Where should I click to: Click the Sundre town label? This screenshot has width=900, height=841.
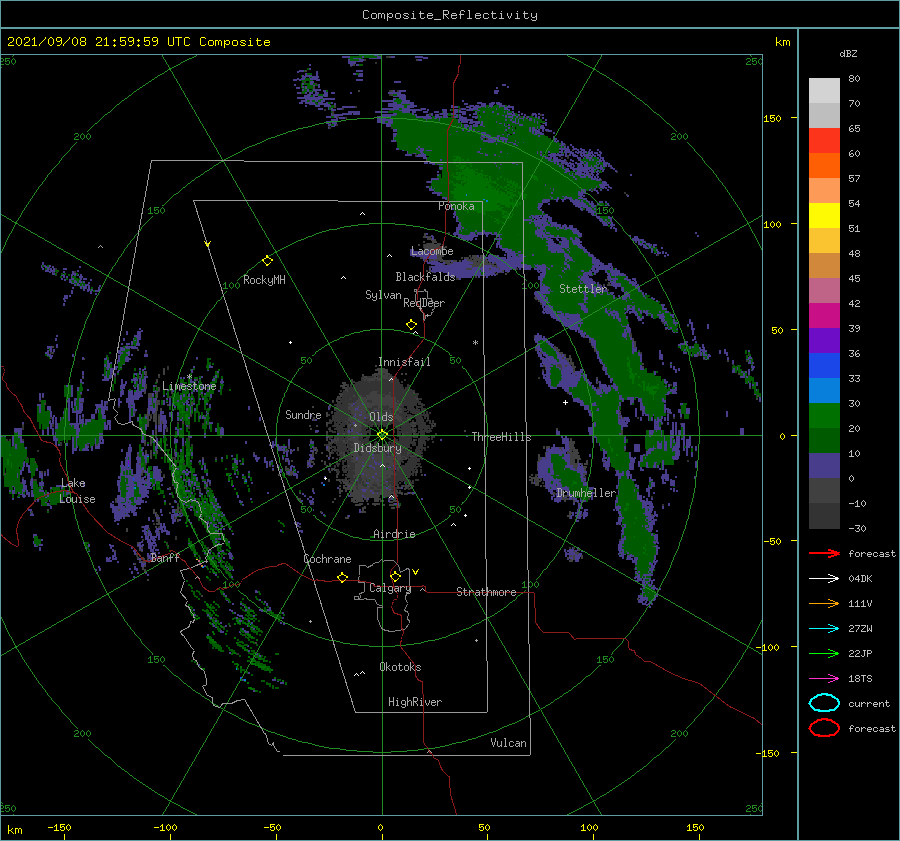303,414
